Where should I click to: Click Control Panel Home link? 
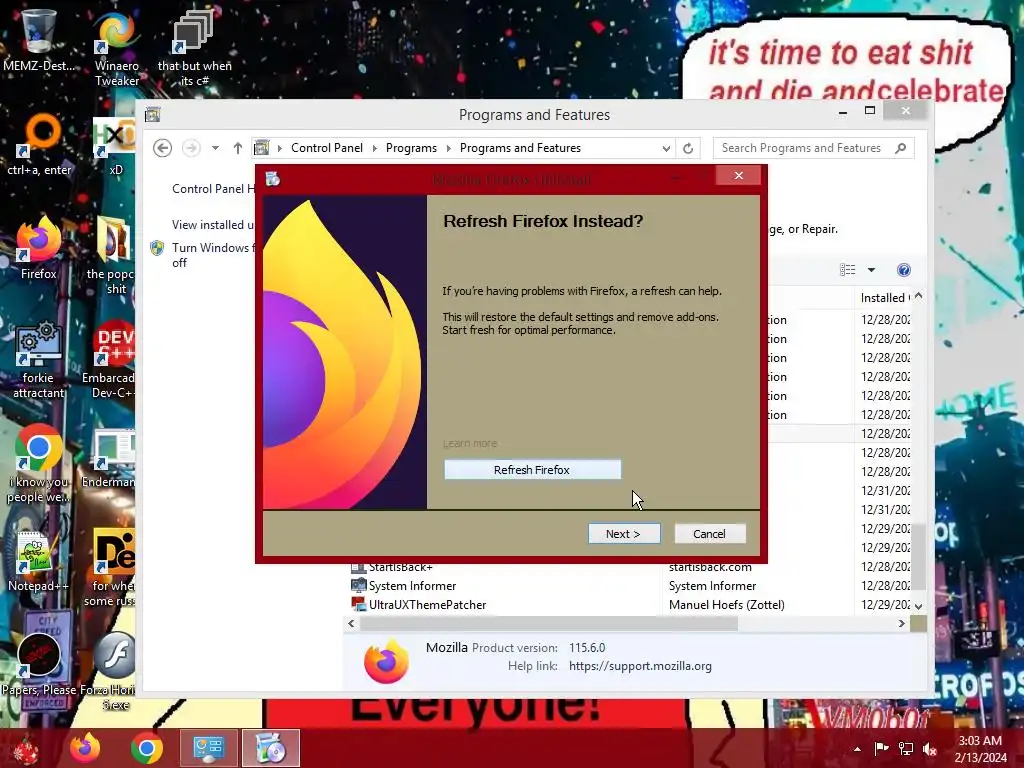coord(213,189)
